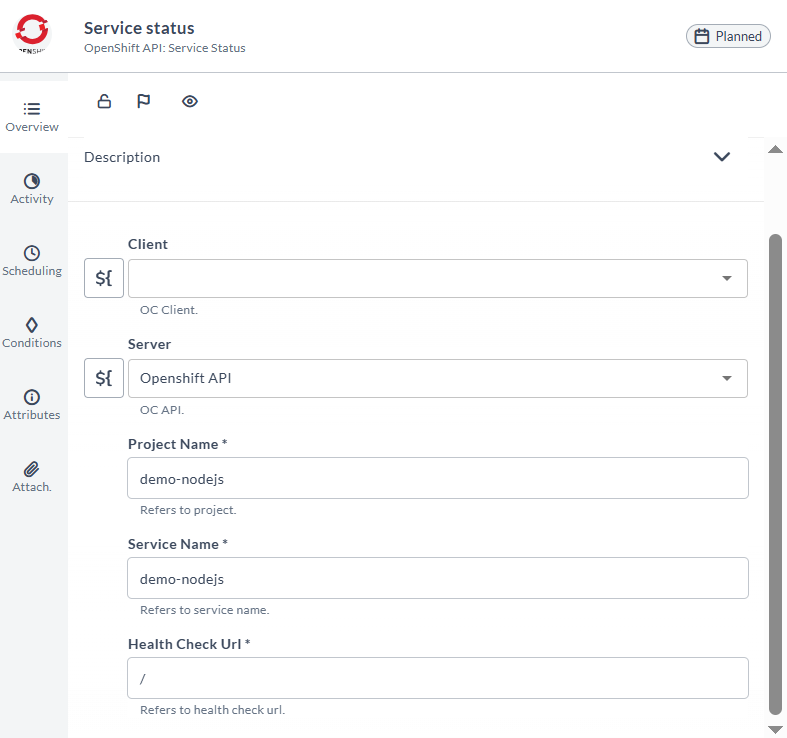The height and width of the screenshot is (738, 787).
Task: Open the Scheduling tab
Action: tap(32, 261)
